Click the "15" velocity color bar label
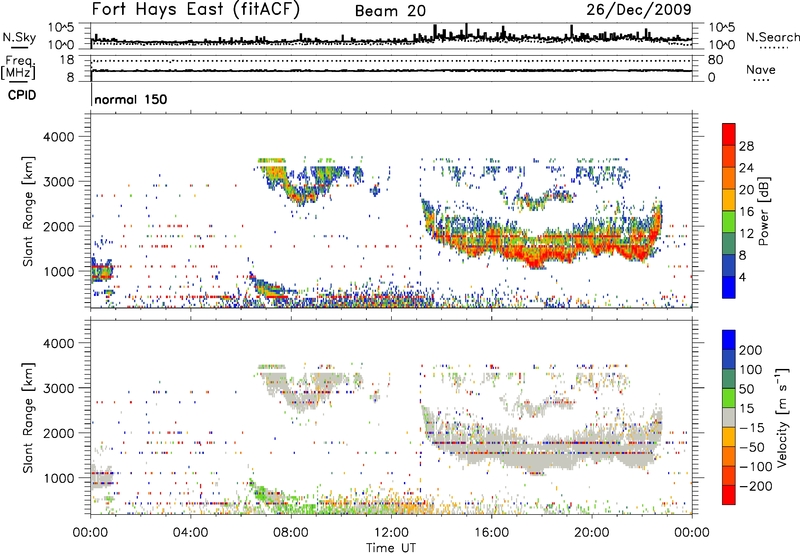The height and width of the screenshot is (554, 800). (x=746, y=408)
